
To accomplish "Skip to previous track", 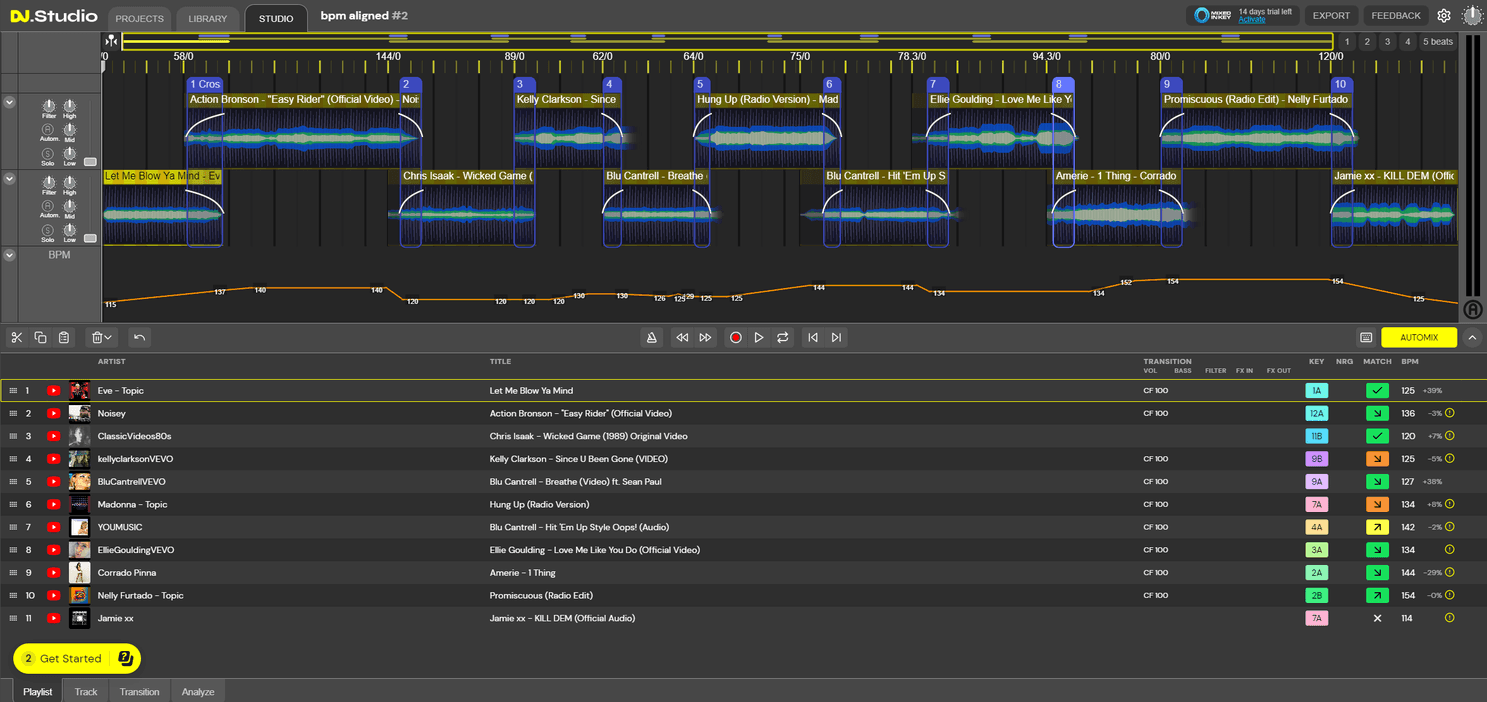I will click(813, 338).
